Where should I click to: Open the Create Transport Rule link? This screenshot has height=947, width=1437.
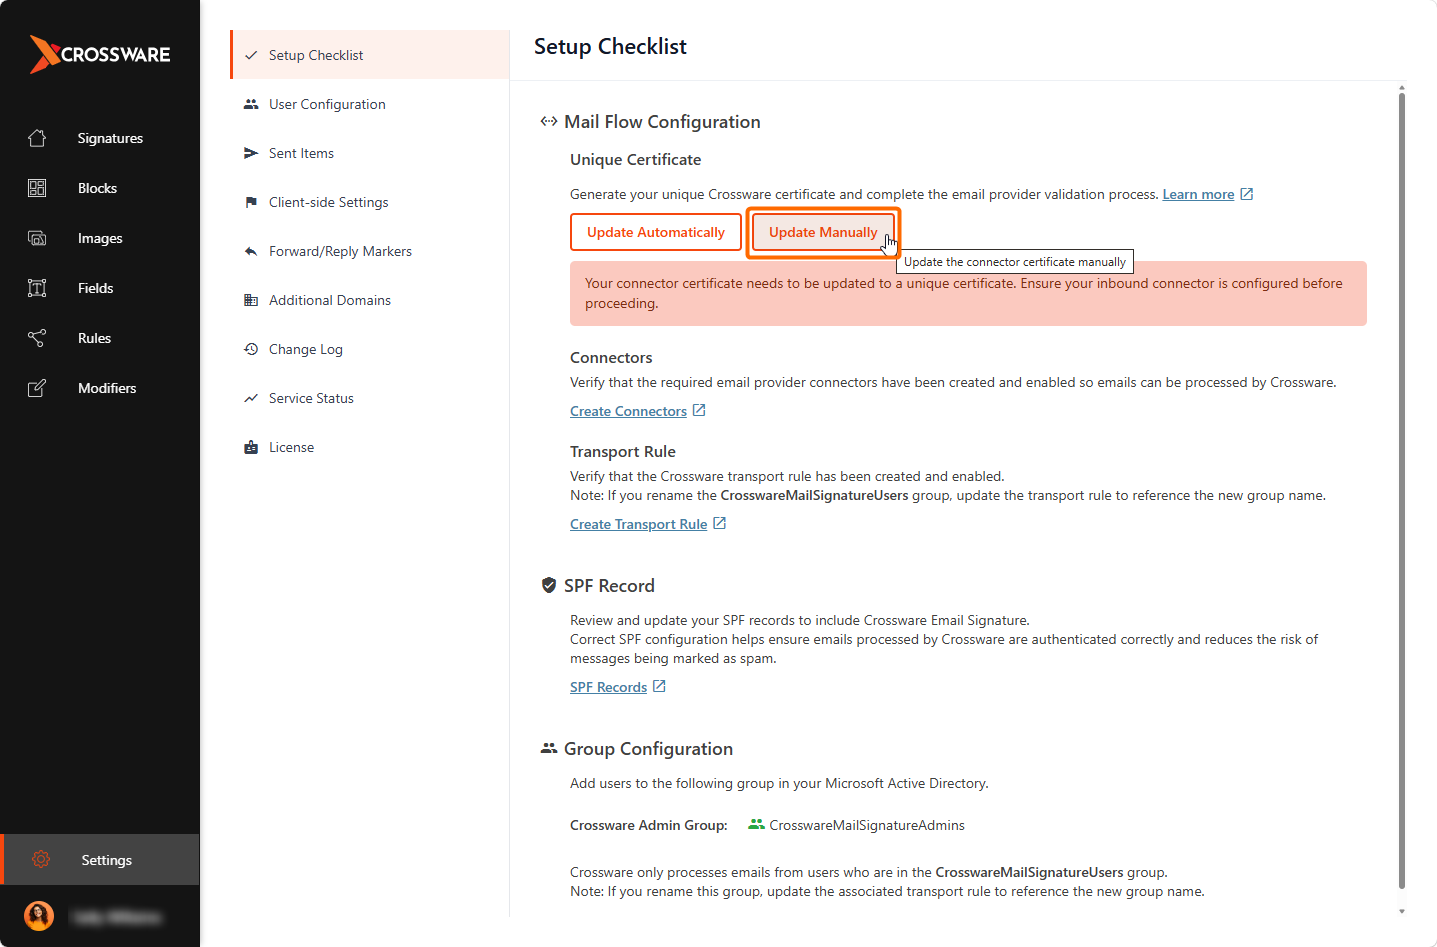pyautogui.click(x=638, y=524)
